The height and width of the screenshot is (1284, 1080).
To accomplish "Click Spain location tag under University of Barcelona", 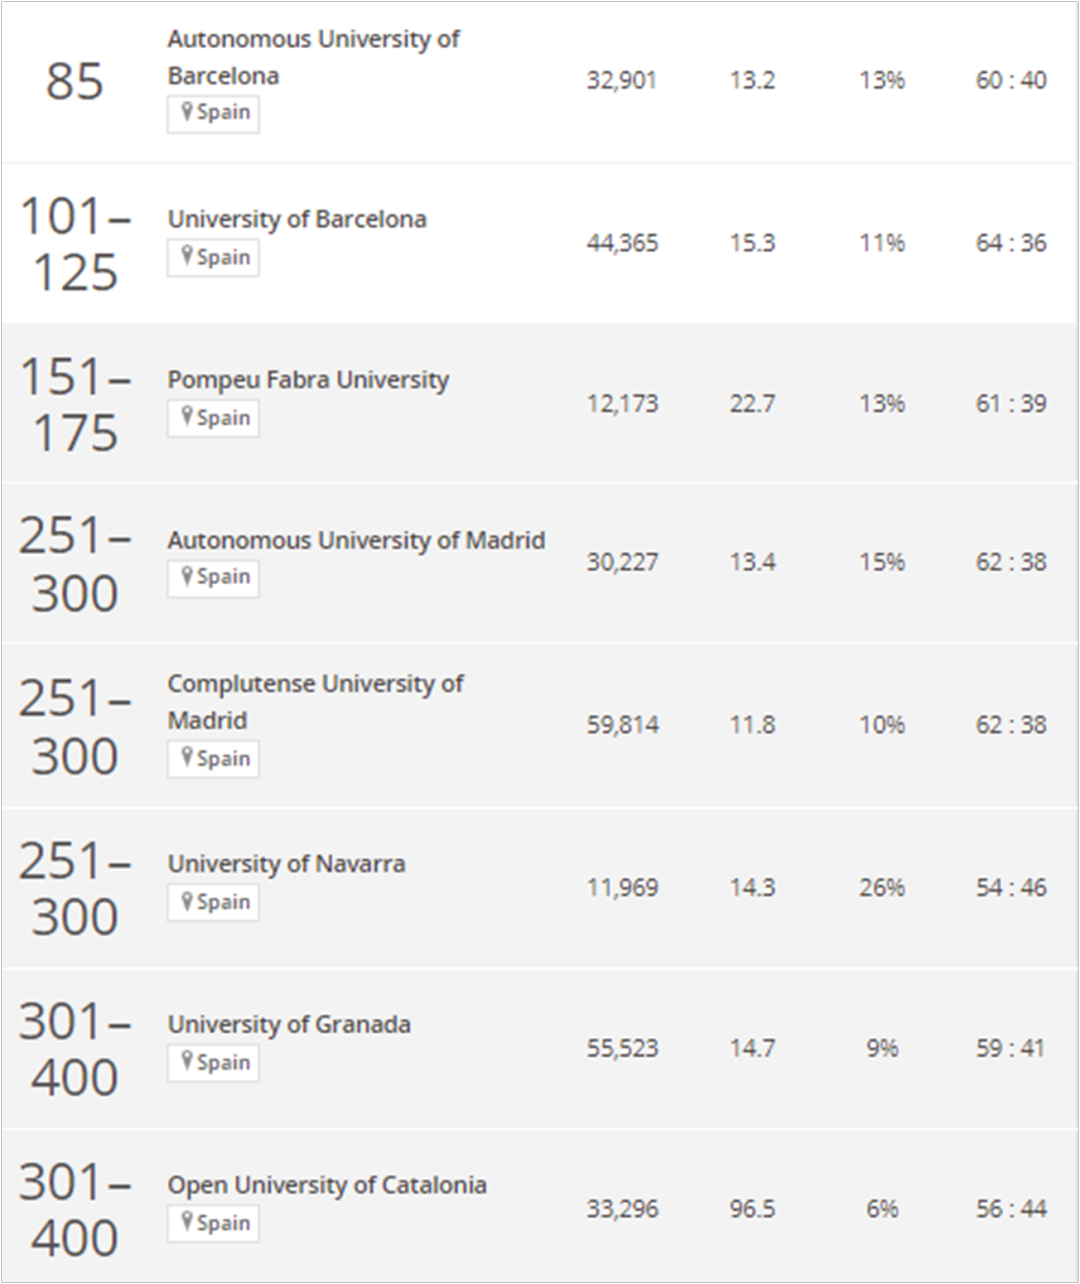I will pyautogui.click(x=213, y=257).
